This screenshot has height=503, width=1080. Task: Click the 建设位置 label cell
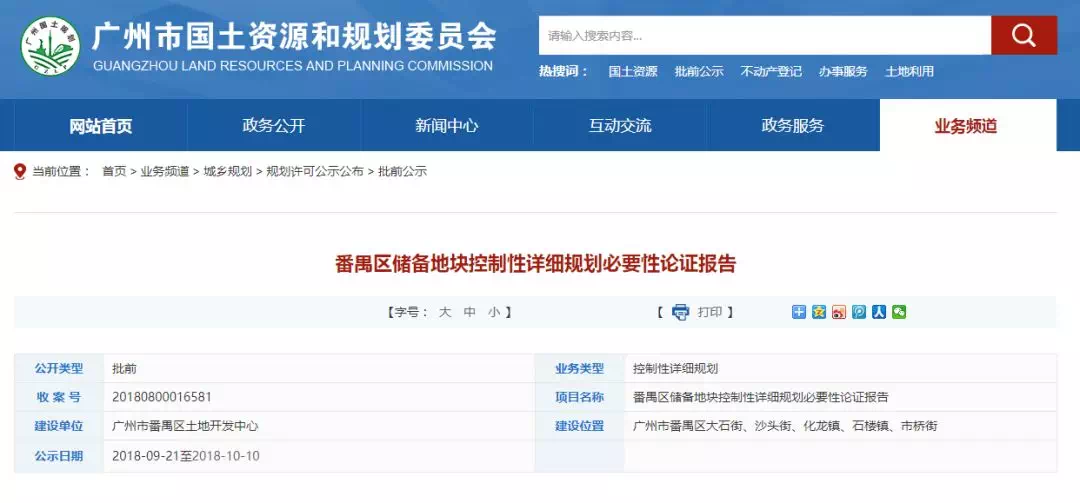point(579,426)
